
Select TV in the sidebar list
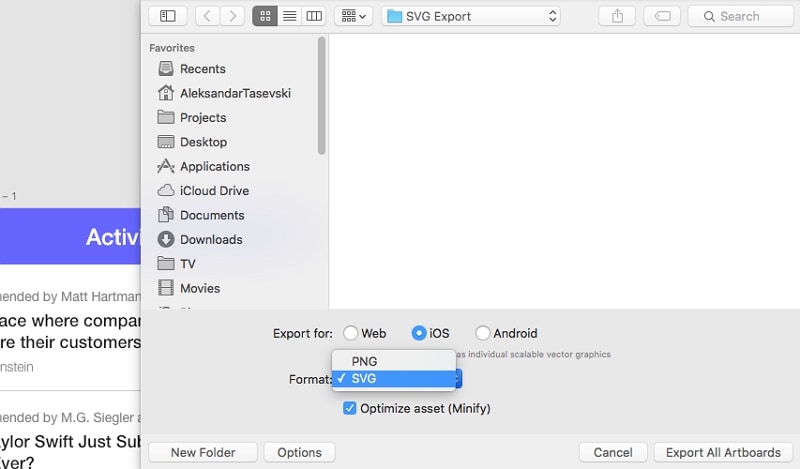click(188, 264)
